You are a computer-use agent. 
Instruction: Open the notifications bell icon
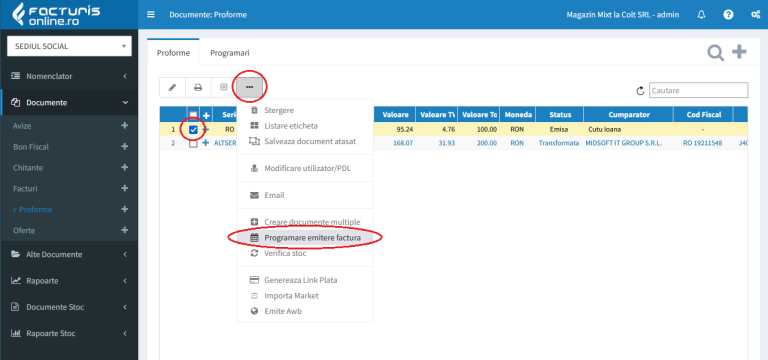701,15
